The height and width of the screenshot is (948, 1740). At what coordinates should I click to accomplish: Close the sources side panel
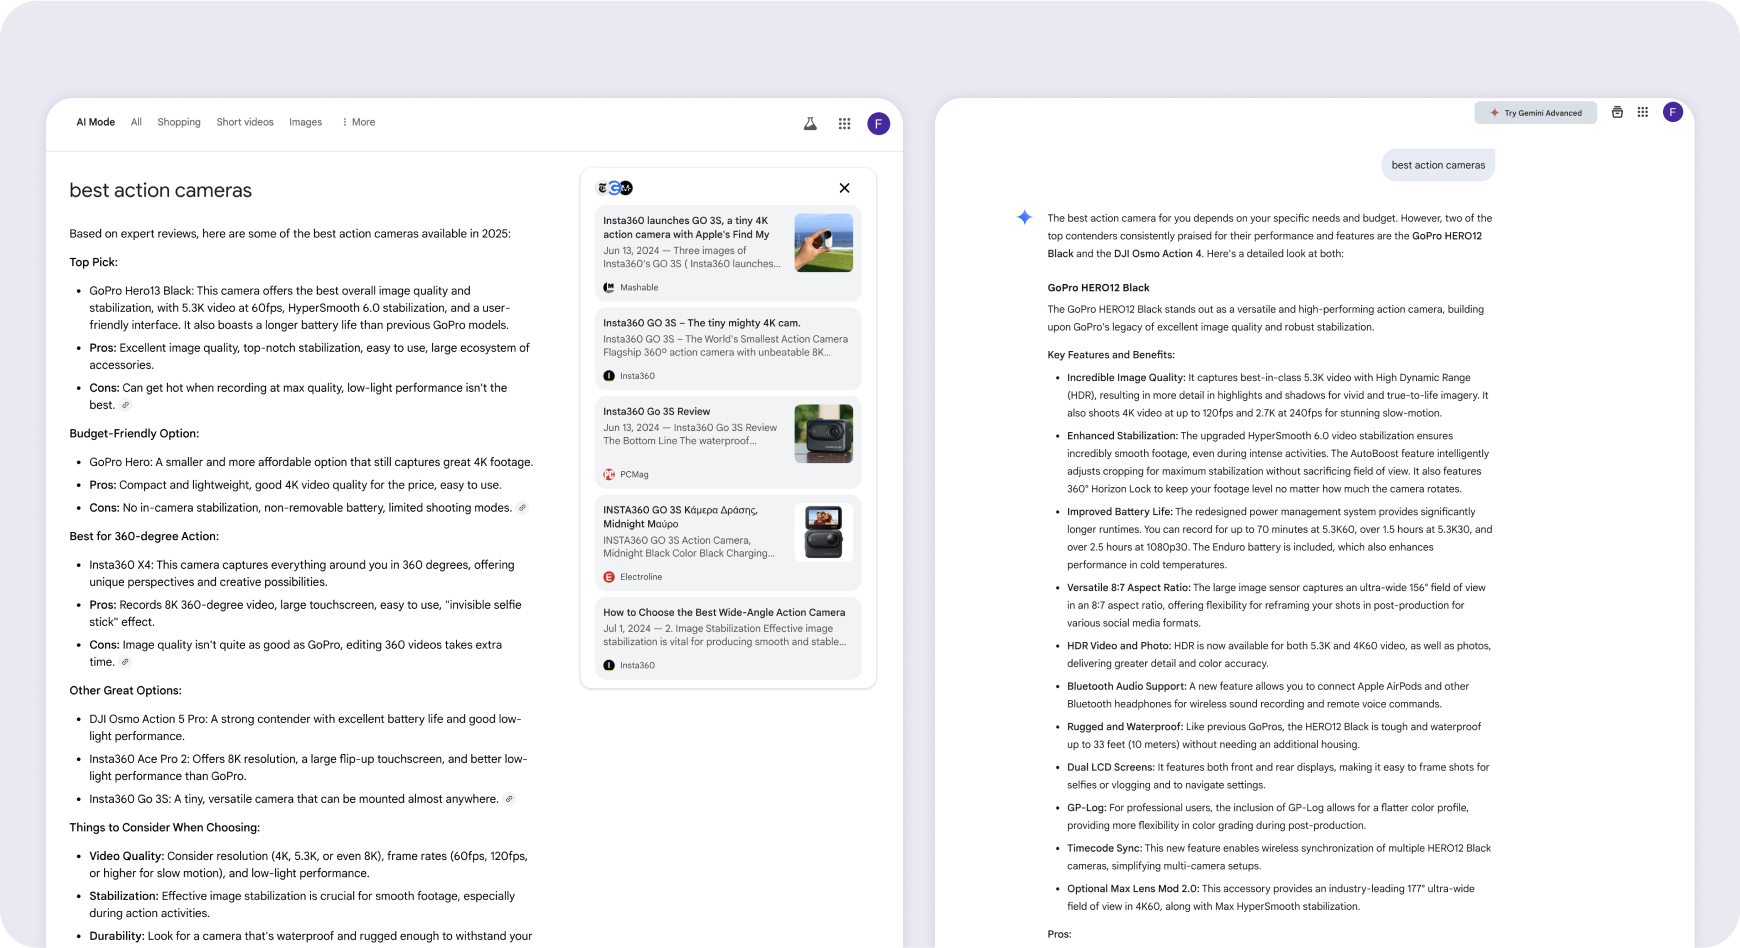844,188
